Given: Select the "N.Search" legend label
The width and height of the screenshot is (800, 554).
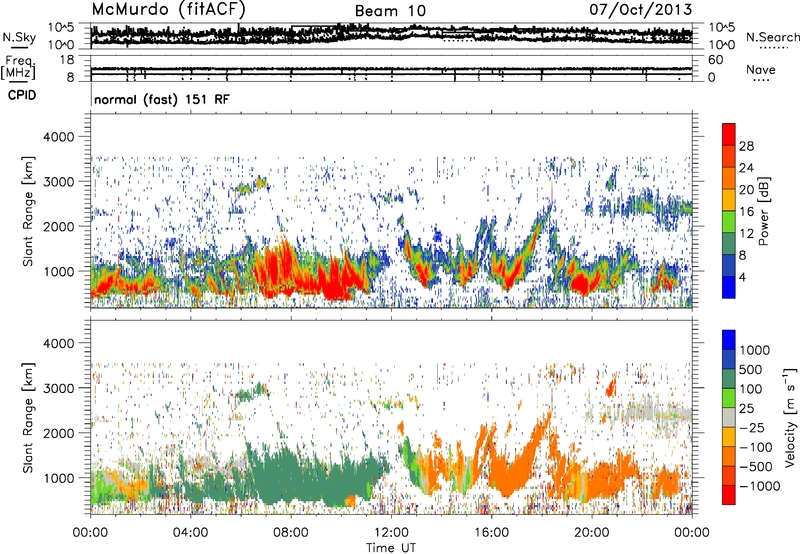Looking at the screenshot, I should tap(773, 37).
